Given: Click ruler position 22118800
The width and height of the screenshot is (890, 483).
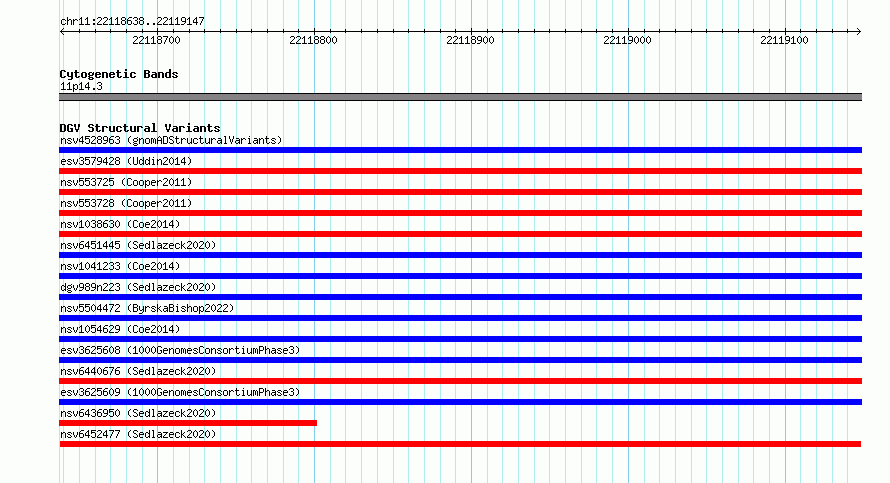Looking at the screenshot, I should 313,40.
